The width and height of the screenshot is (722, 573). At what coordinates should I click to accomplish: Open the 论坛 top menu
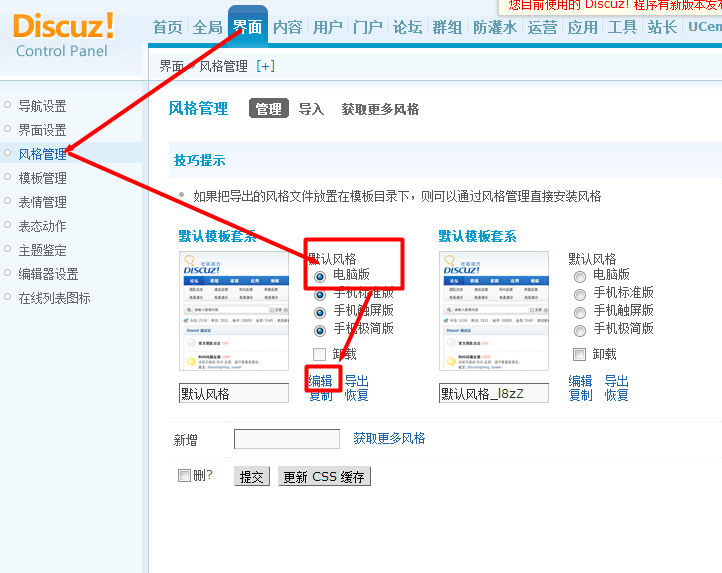[x=408, y=27]
